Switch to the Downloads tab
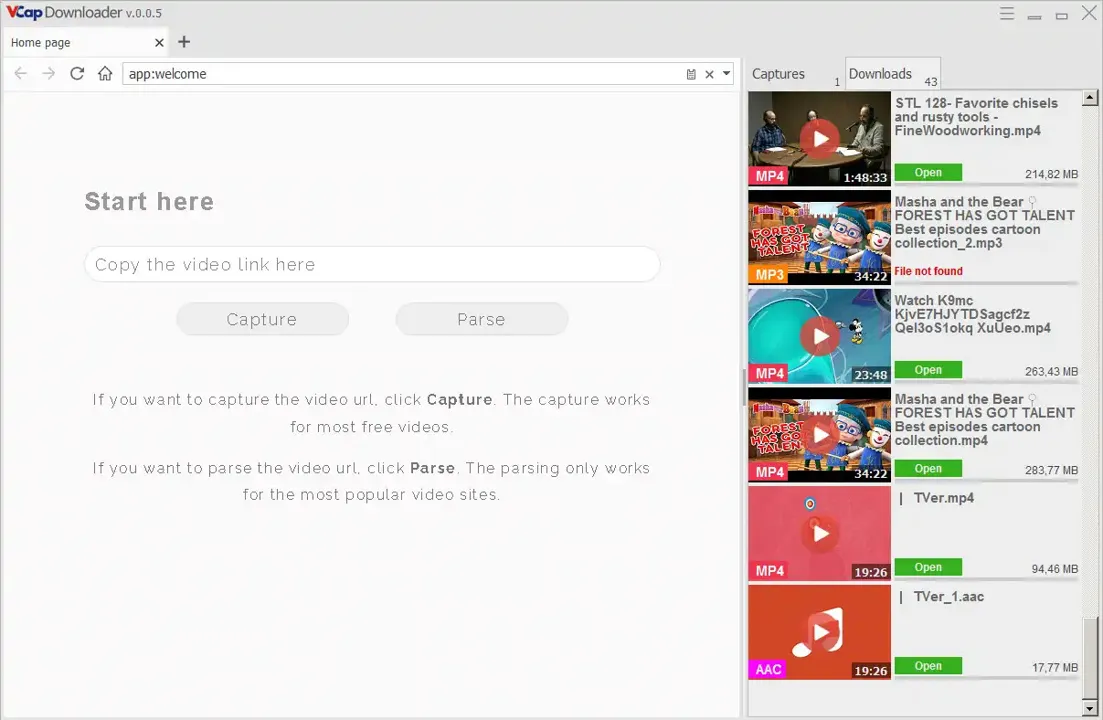 coord(892,74)
